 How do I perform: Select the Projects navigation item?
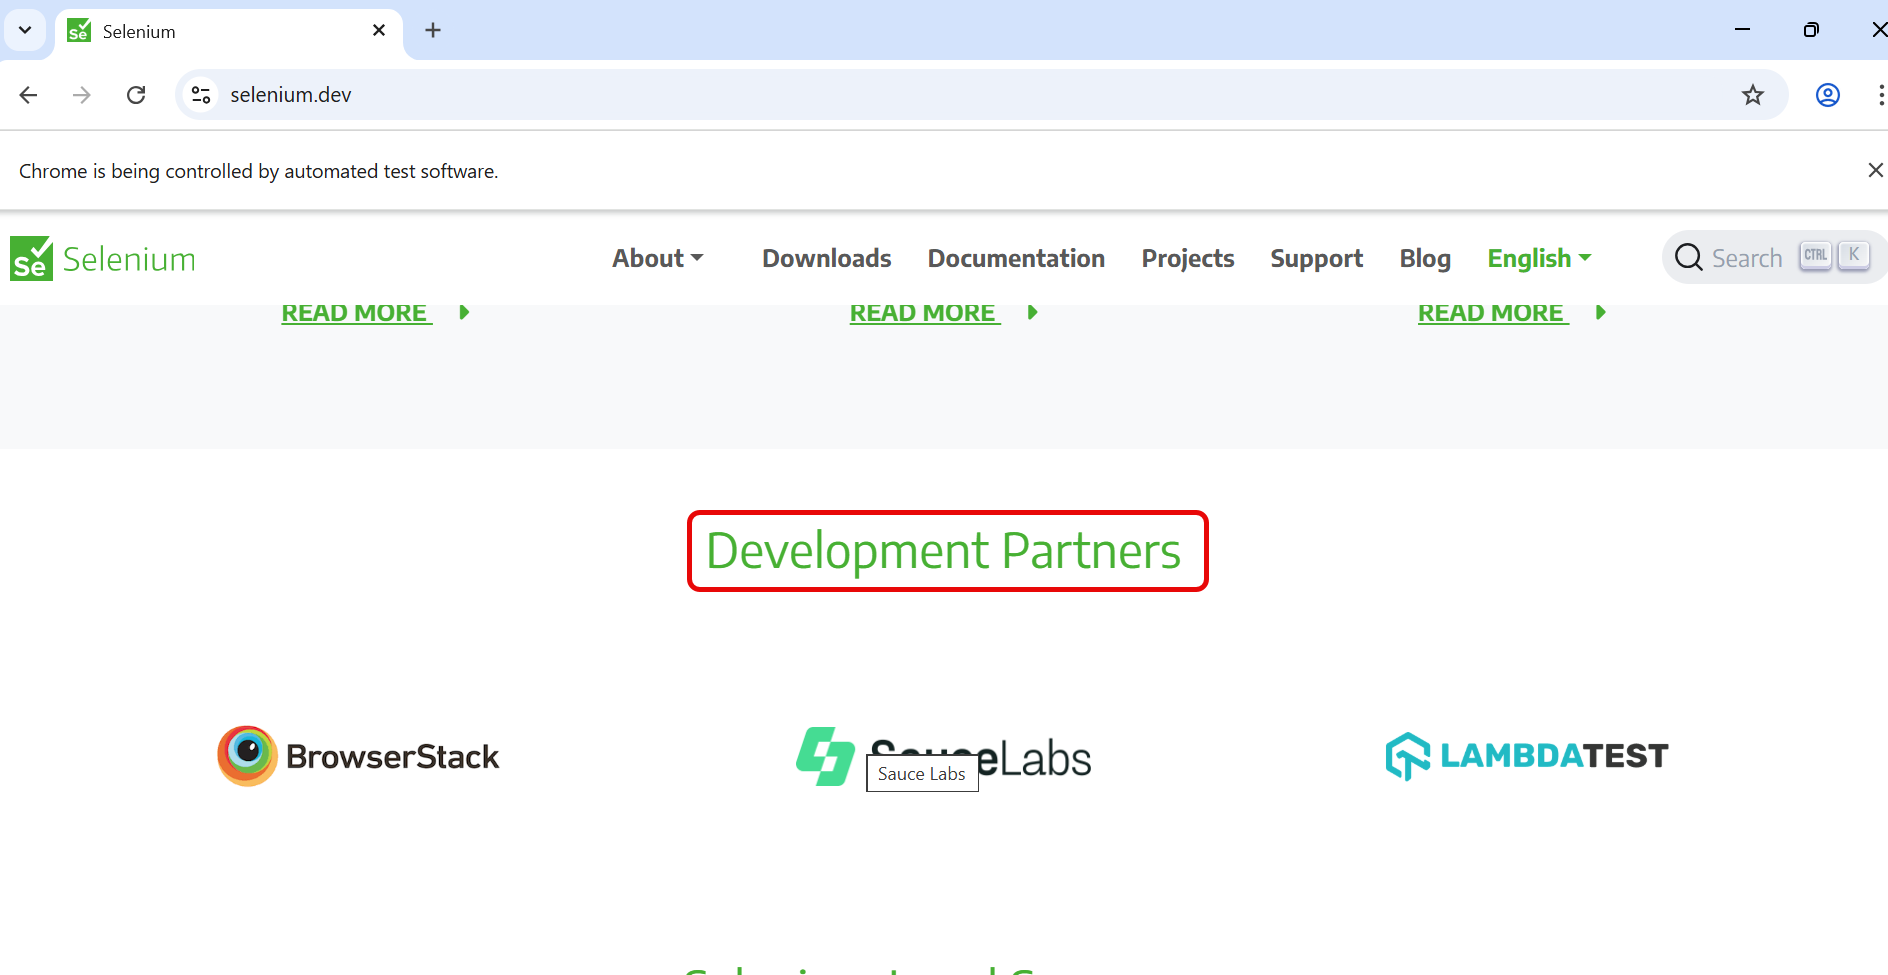click(1187, 258)
